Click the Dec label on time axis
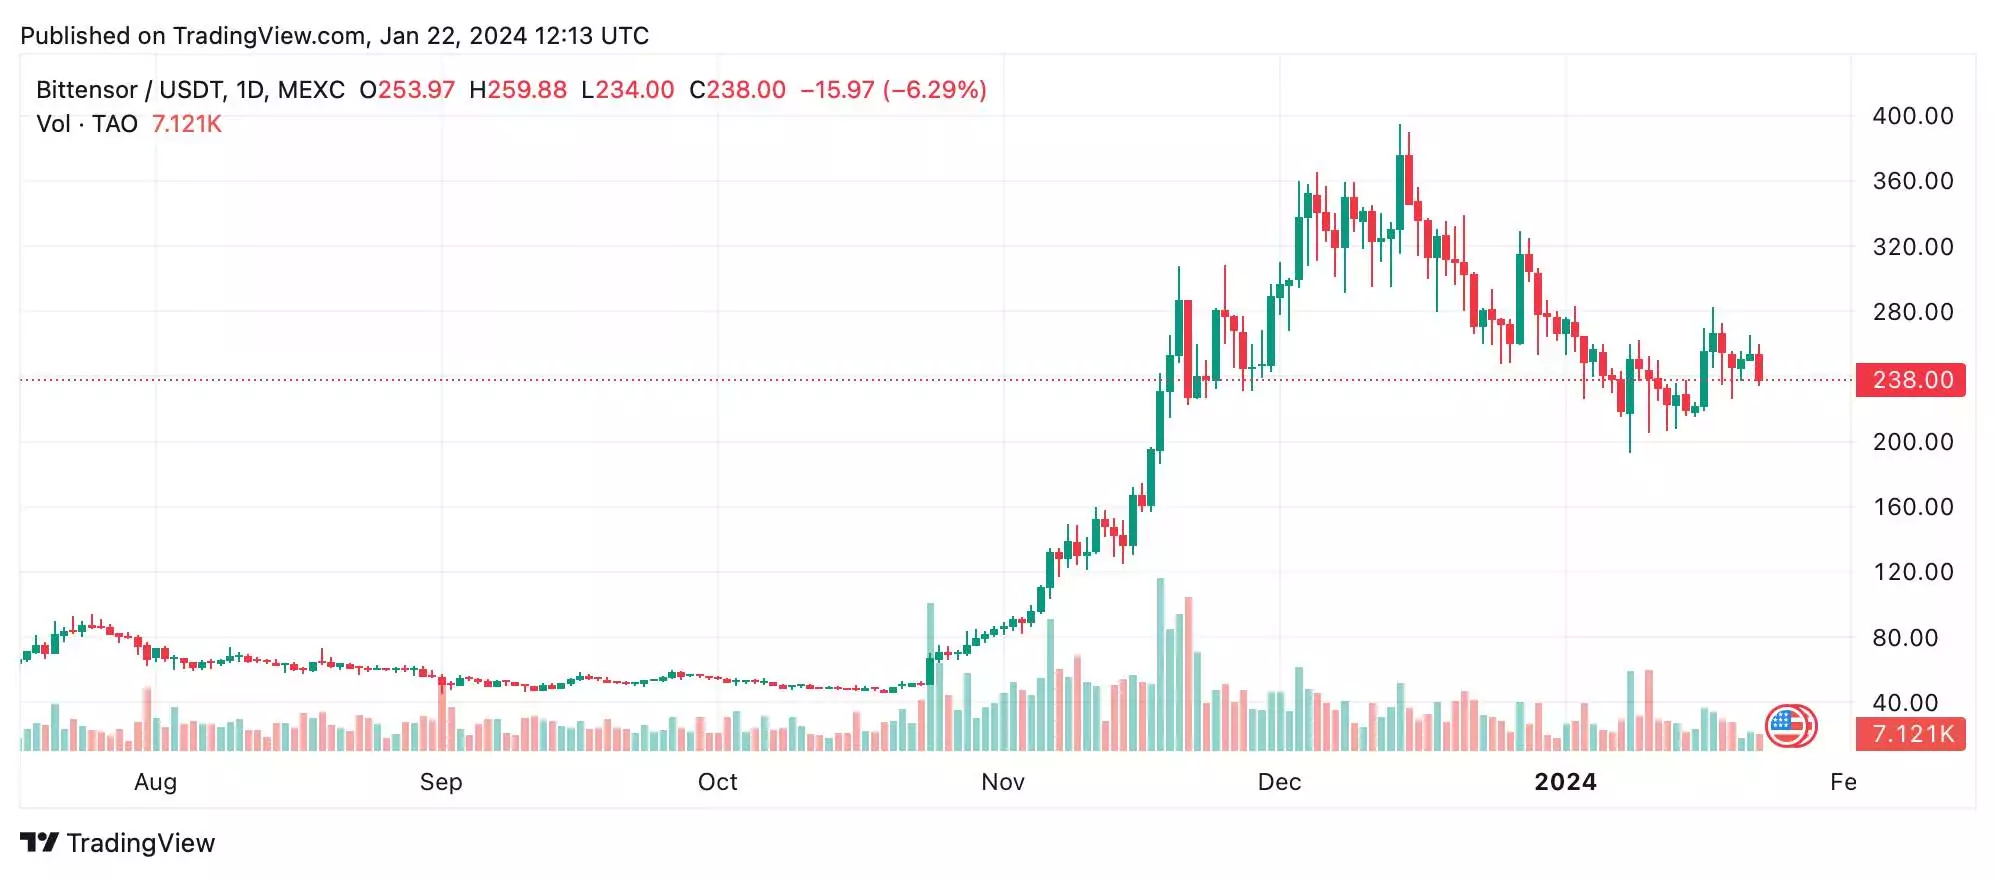1996x878 pixels. [1279, 782]
